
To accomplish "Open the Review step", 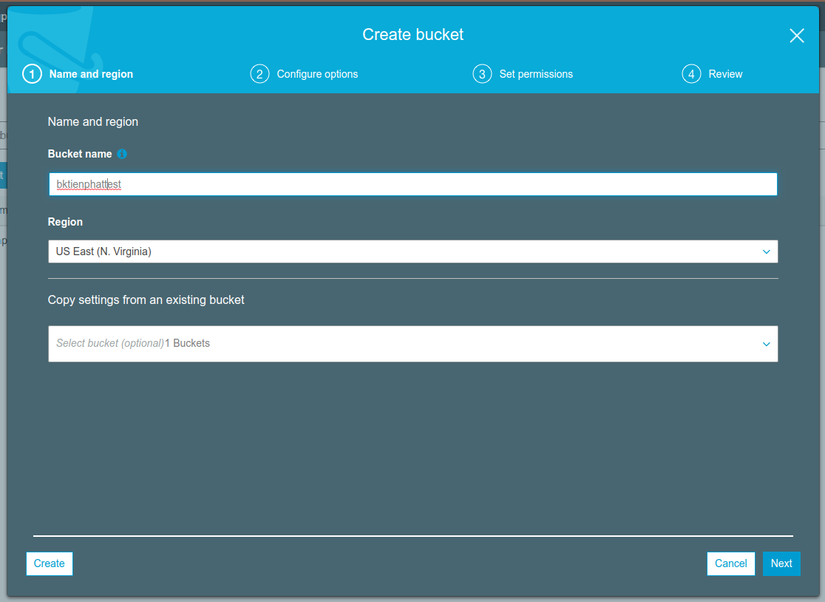I will pyautogui.click(x=725, y=74).
